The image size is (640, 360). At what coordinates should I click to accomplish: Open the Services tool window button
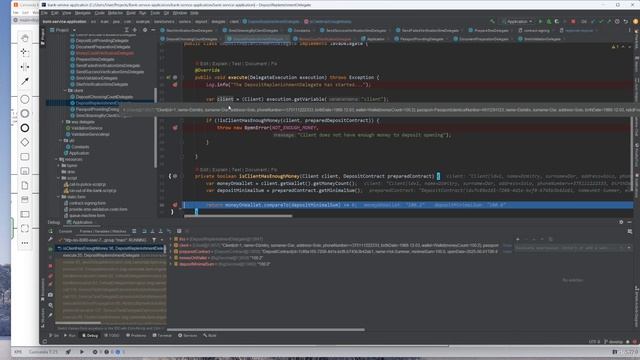pos(187,336)
